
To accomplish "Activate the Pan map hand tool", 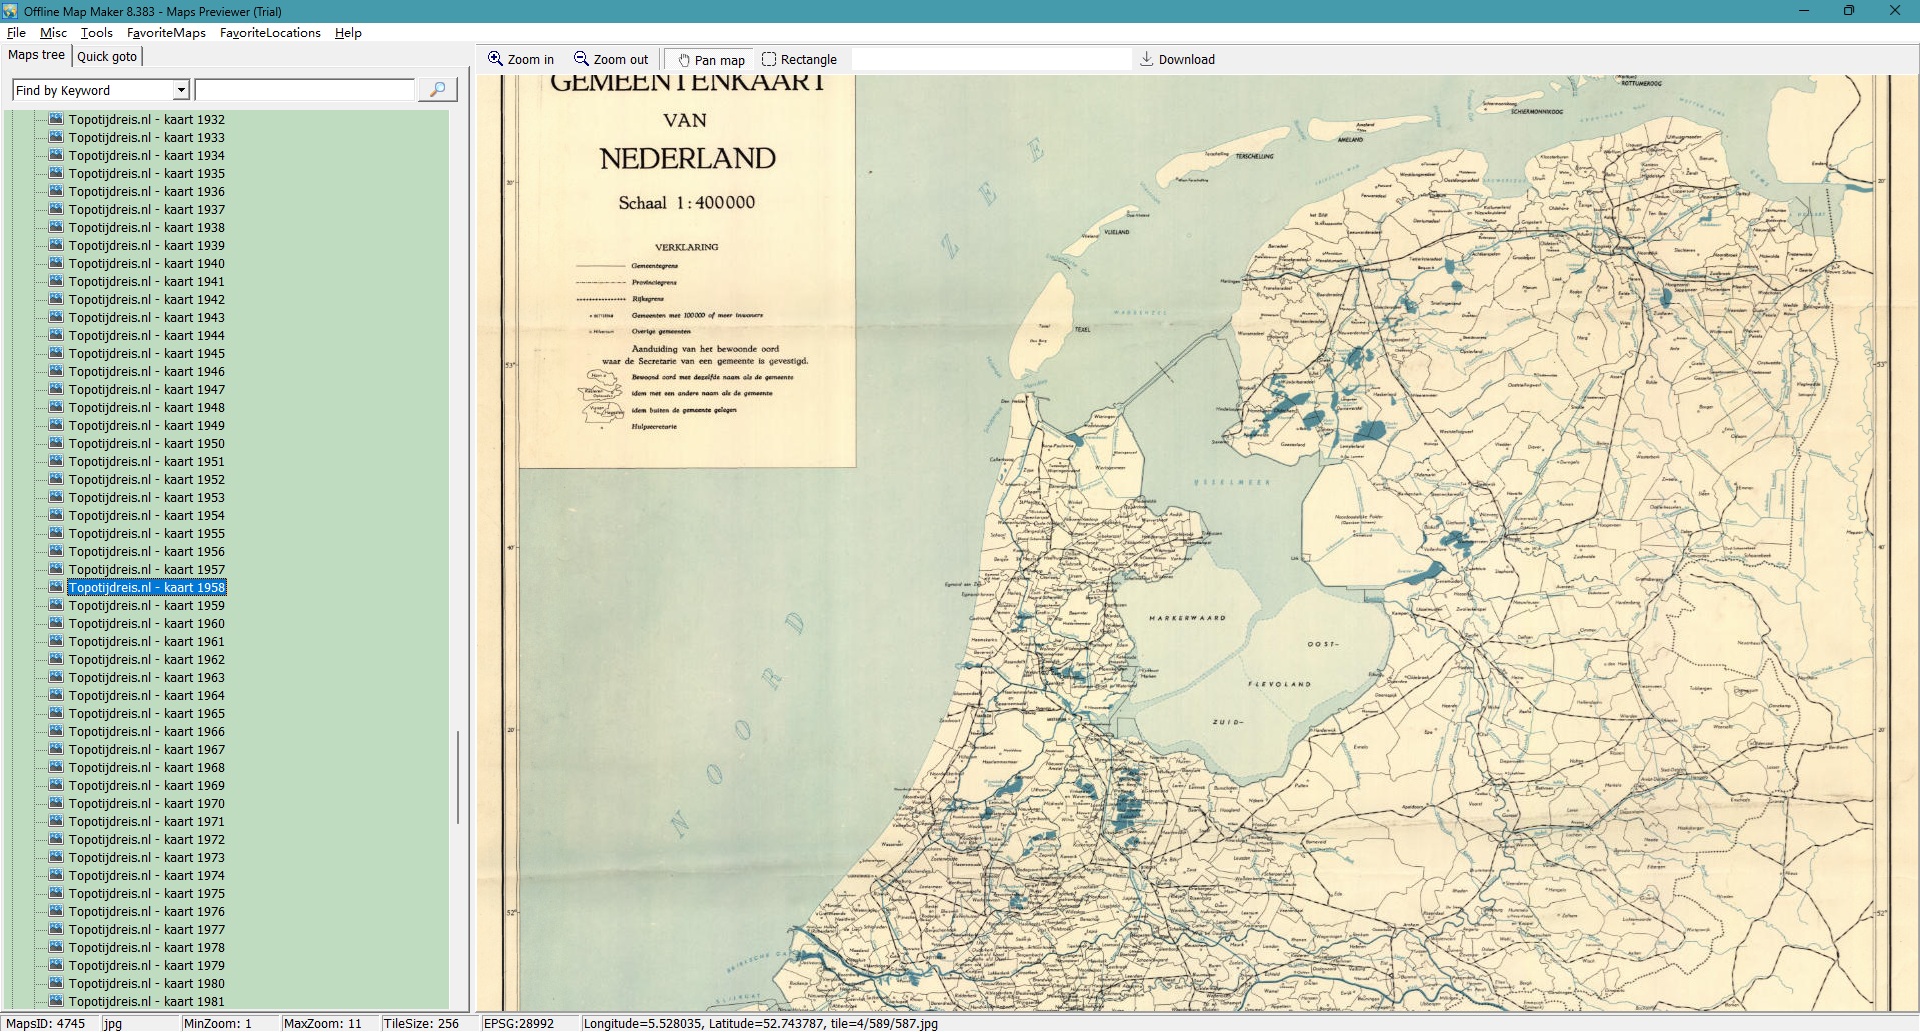I will 685,60.
